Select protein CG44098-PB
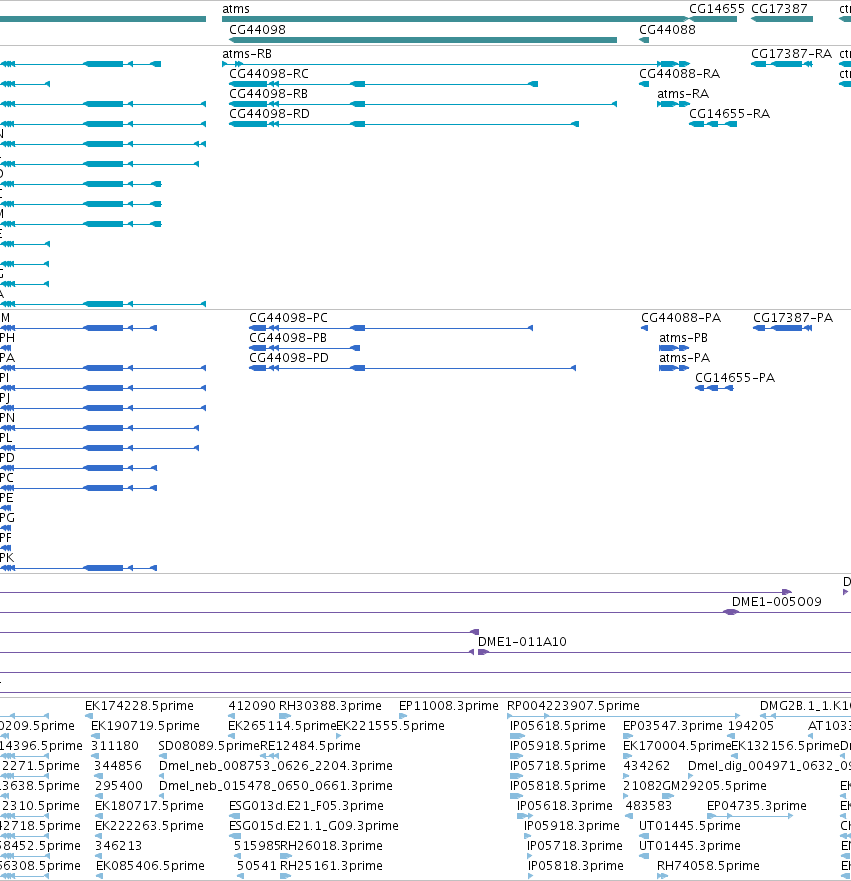Screen dimensions: 851x881 [304, 348]
